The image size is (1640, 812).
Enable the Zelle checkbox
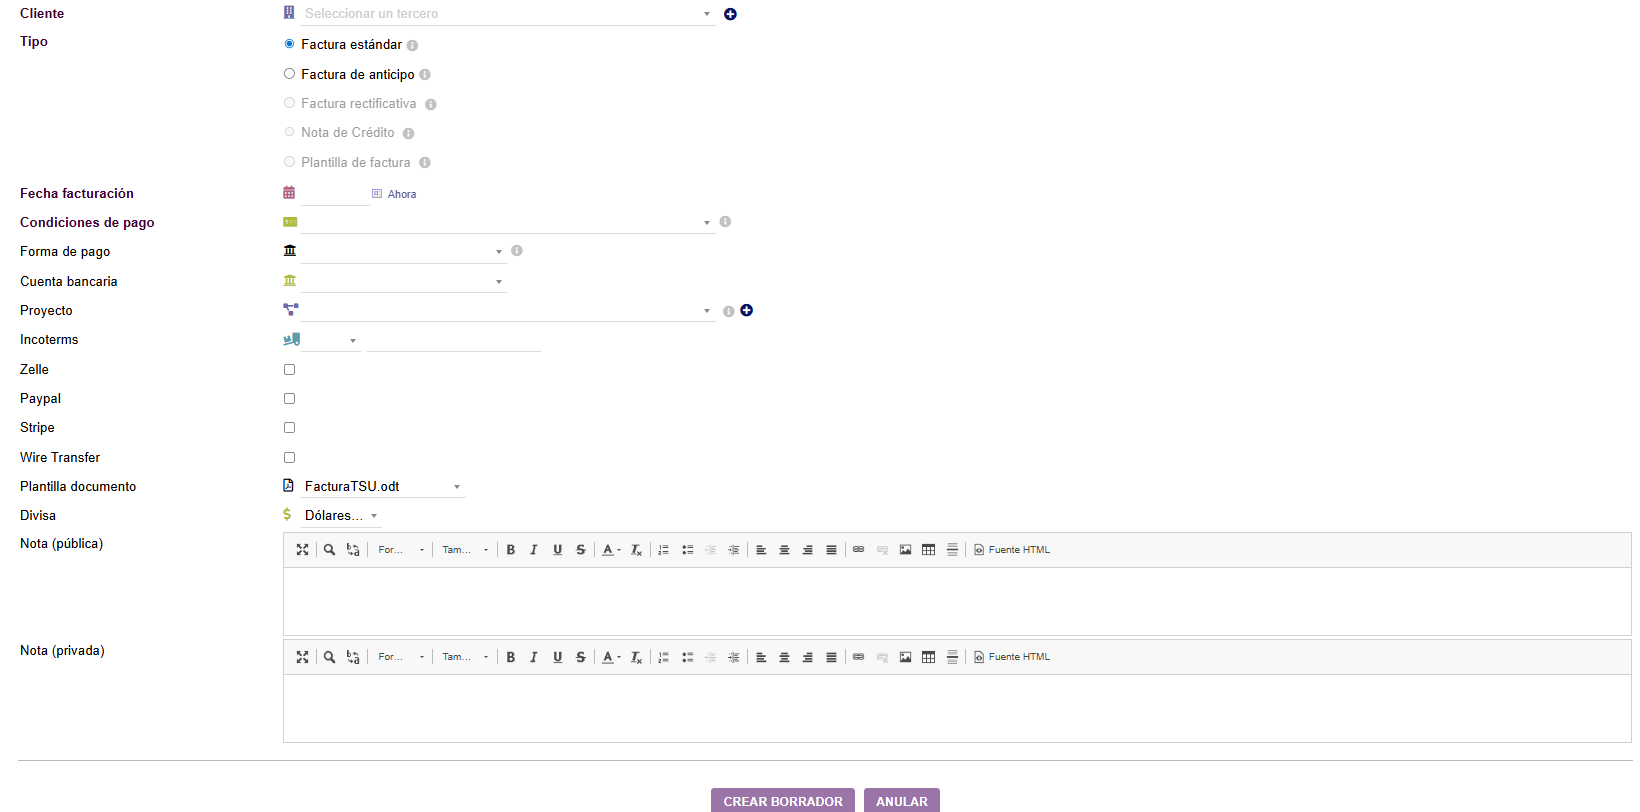(x=290, y=370)
